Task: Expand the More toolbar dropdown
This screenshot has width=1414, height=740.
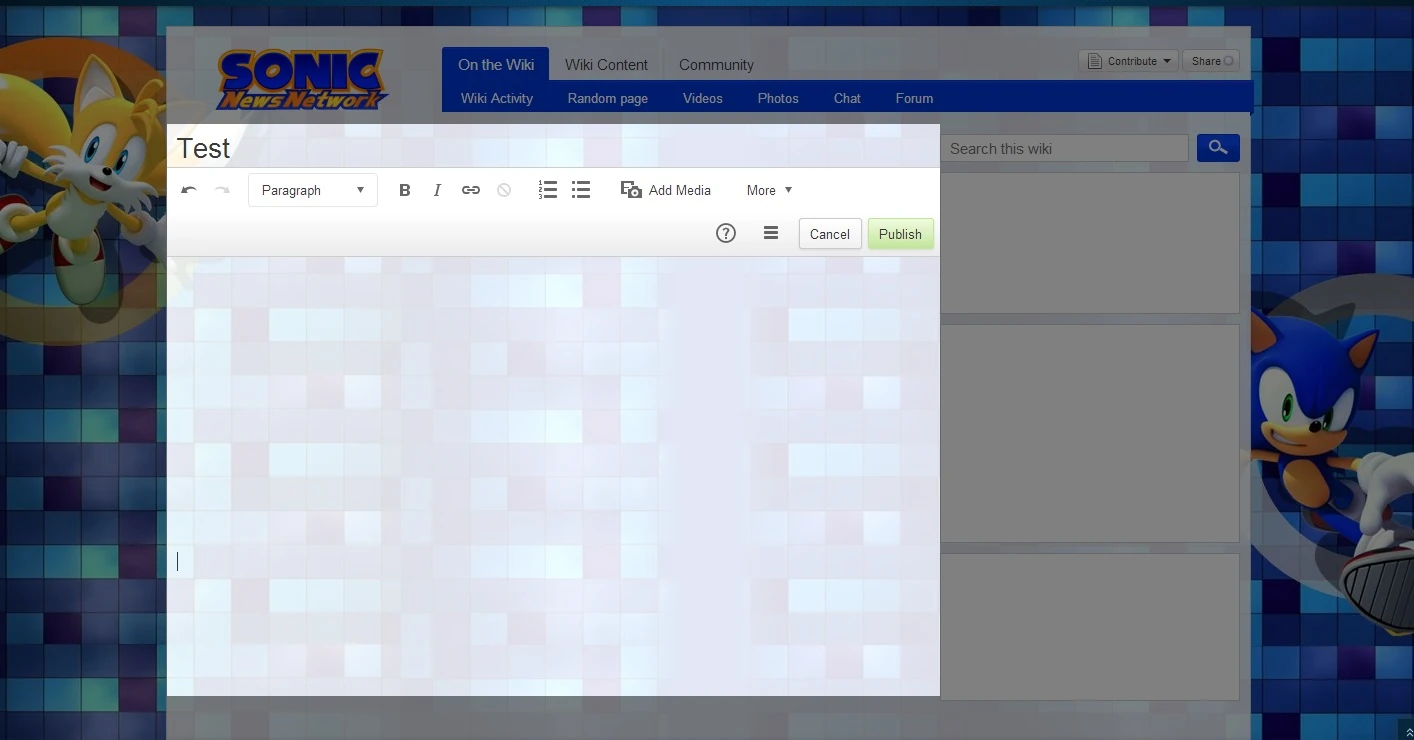Action: [x=769, y=190]
